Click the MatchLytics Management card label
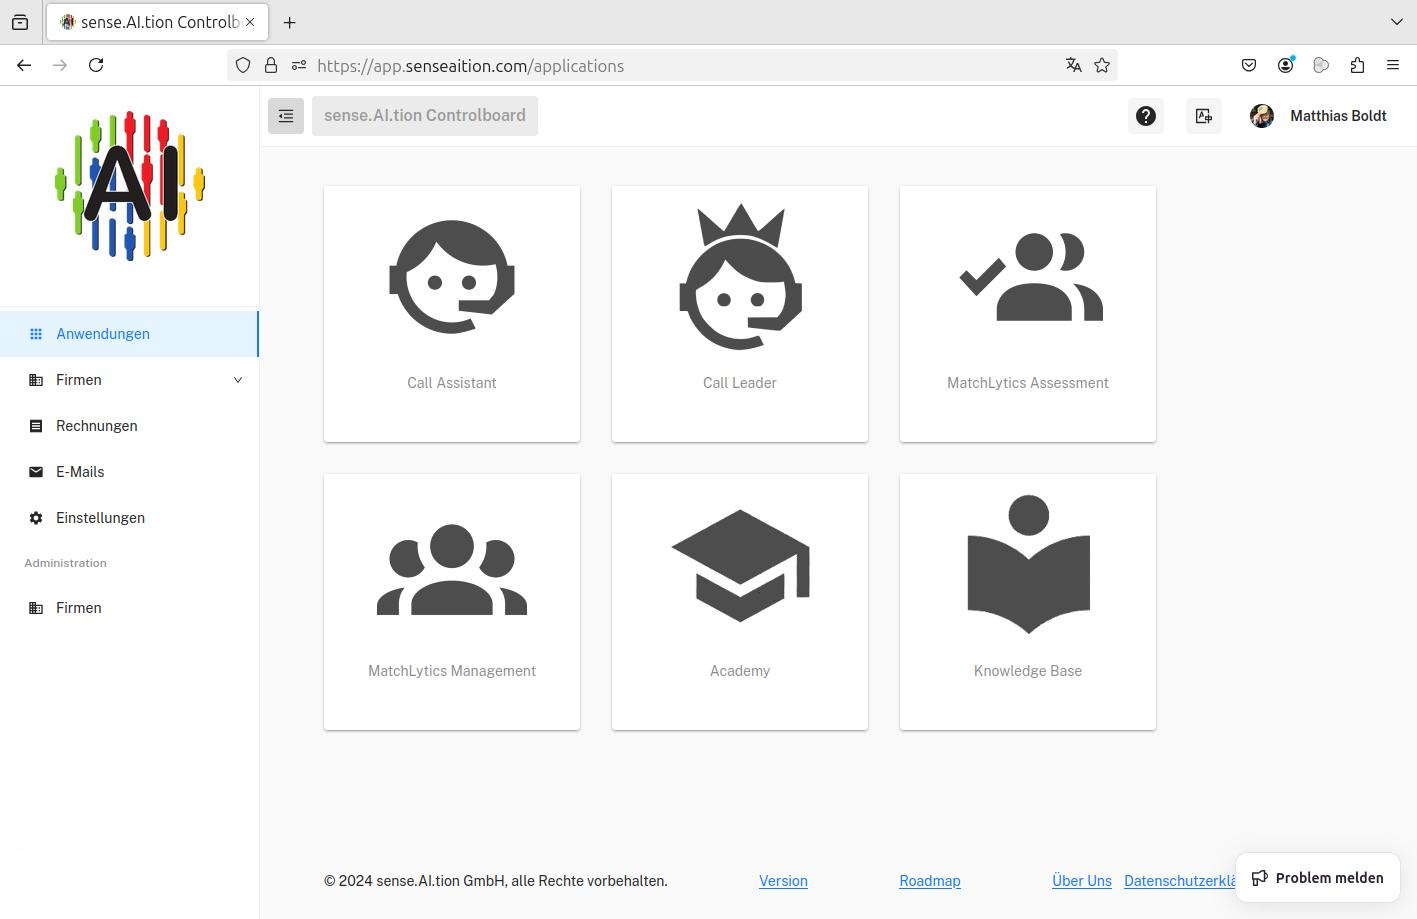This screenshot has height=919, width=1417. [452, 671]
